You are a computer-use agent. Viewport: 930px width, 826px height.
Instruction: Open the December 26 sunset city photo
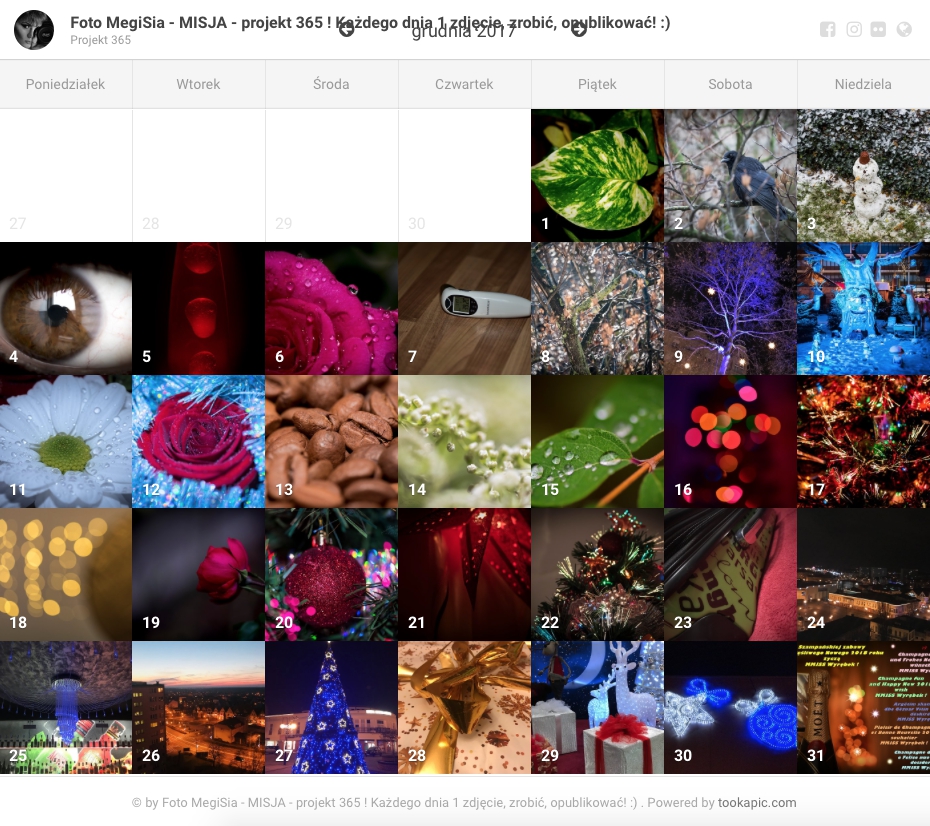pos(198,707)
